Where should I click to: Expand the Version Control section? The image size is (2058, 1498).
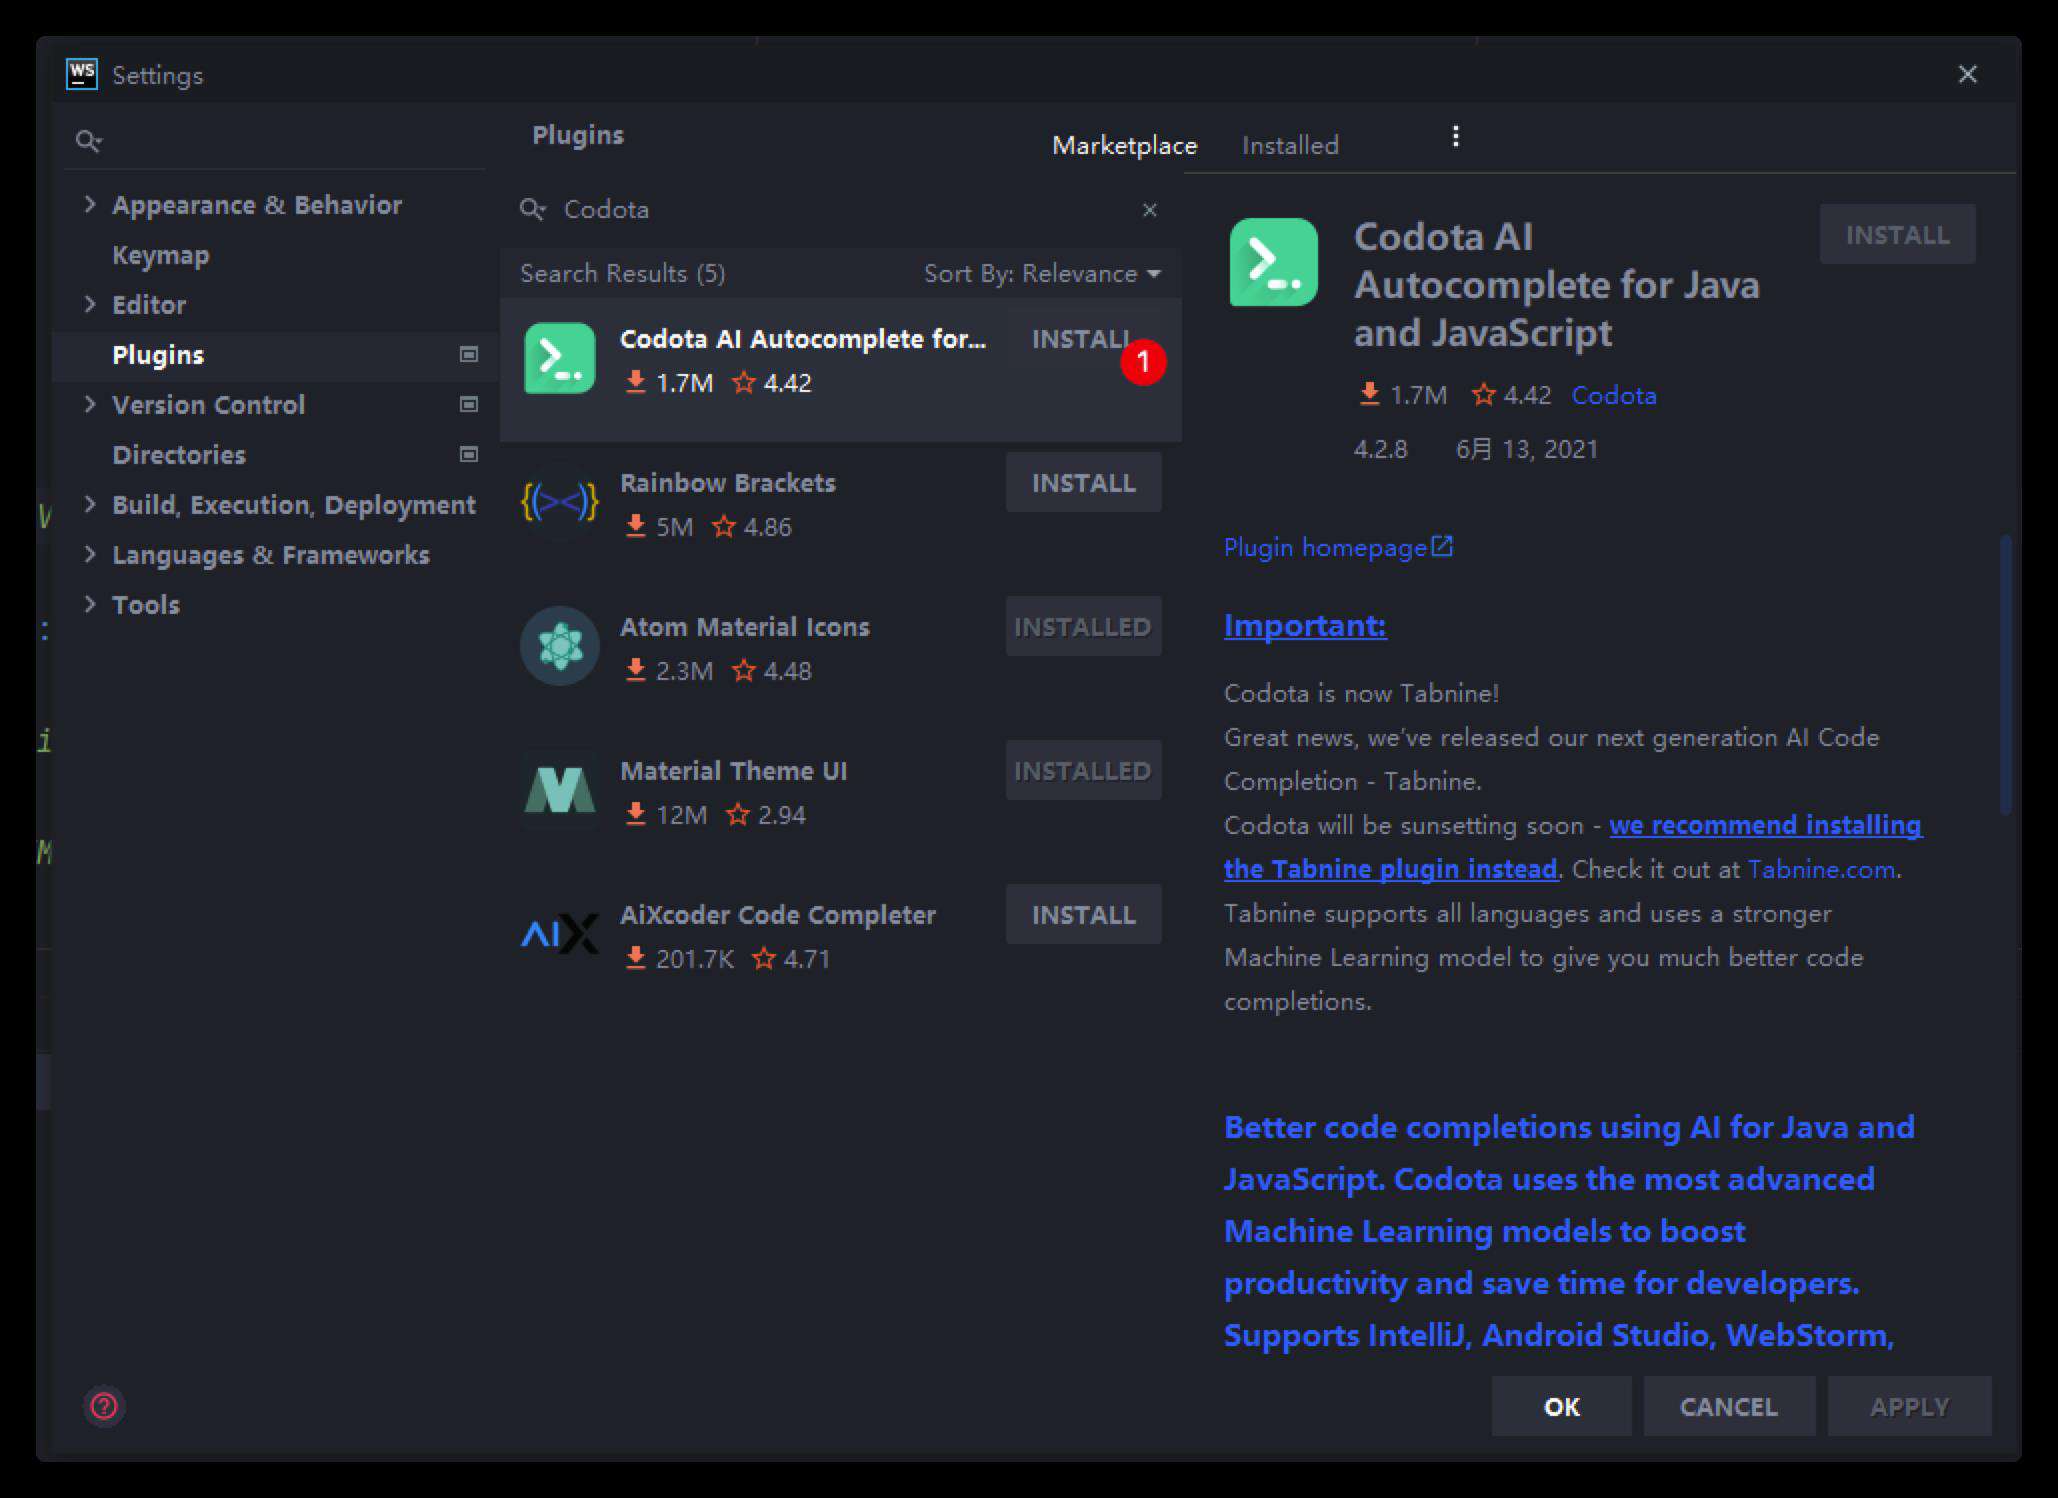[90, 404]
